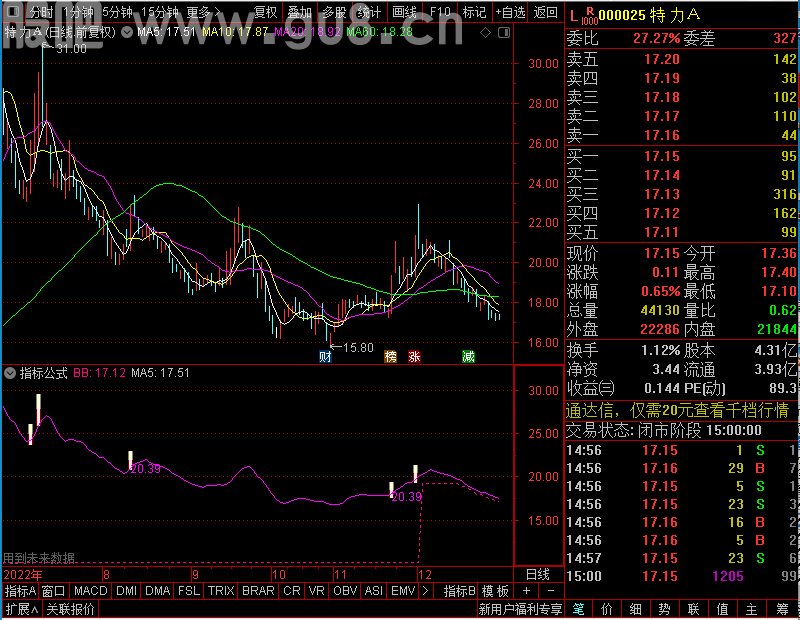The image size is (800, 620).
Task: Click the 财 marker on chart
Action: (x=325, y=356)
